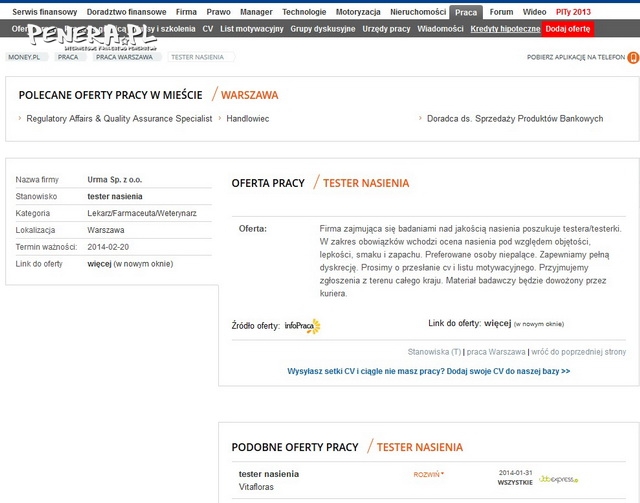Select the active Praca tab
This screenshot has height=503, width=640.
[x=466, y=12]
